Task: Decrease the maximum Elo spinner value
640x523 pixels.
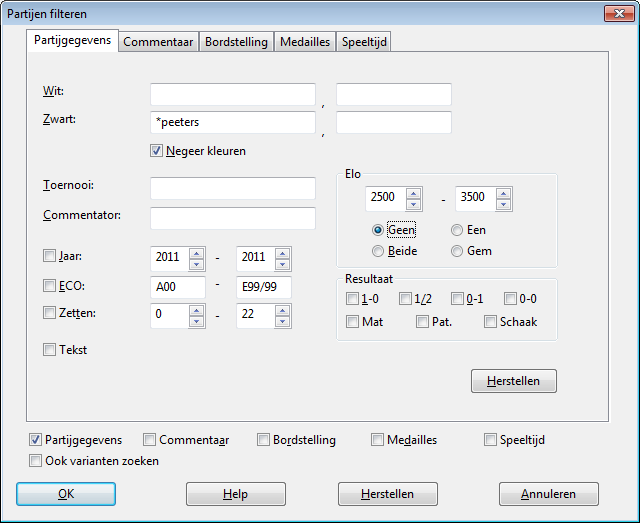Action: (x=504, y=203)
